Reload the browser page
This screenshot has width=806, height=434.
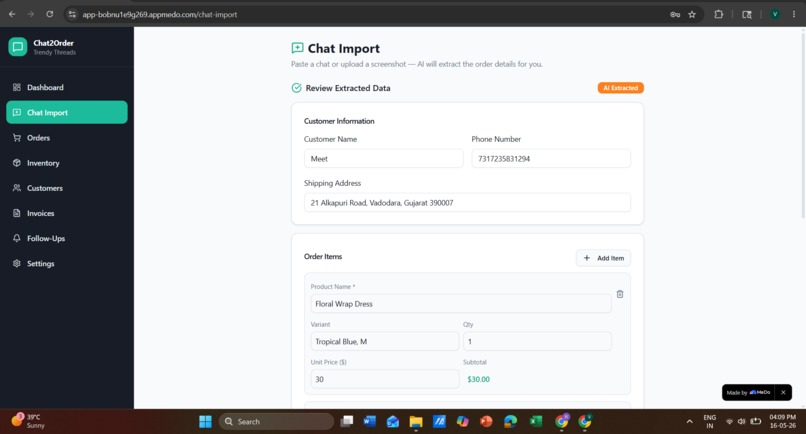coord(49,14)
